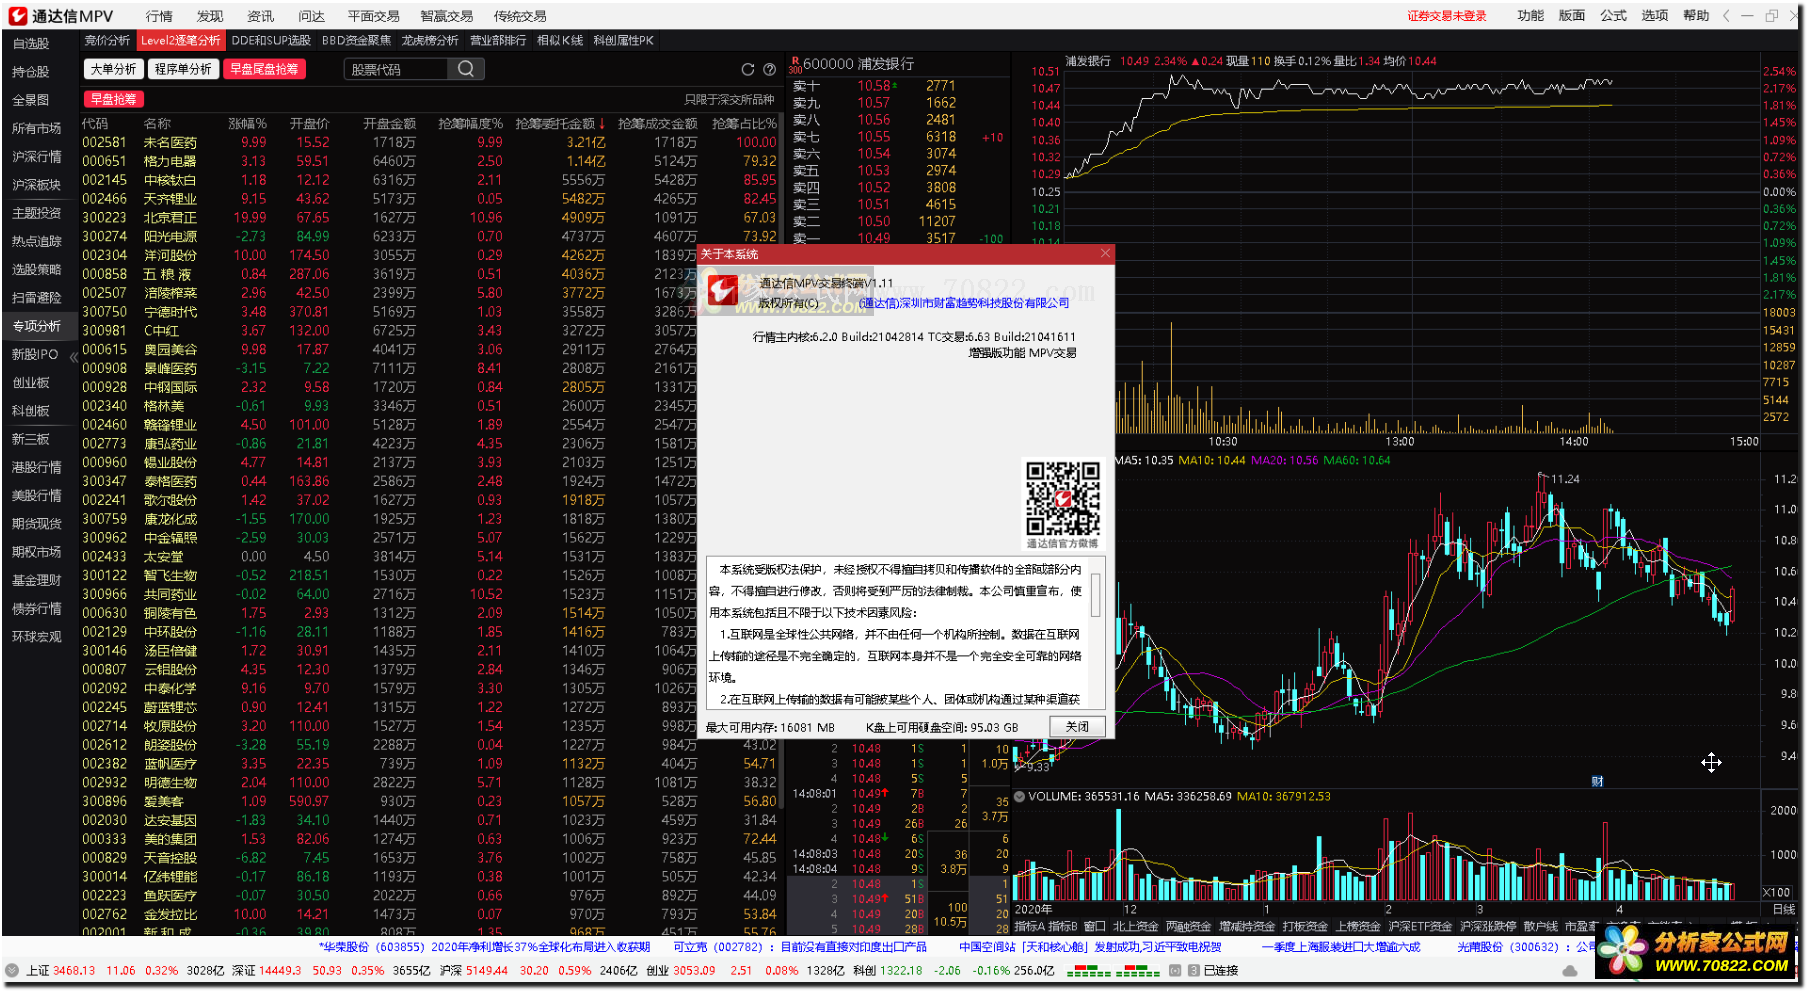Click the 通达信官方微博 QR code
1808x991 pixels.
[x=1063, y=498]
